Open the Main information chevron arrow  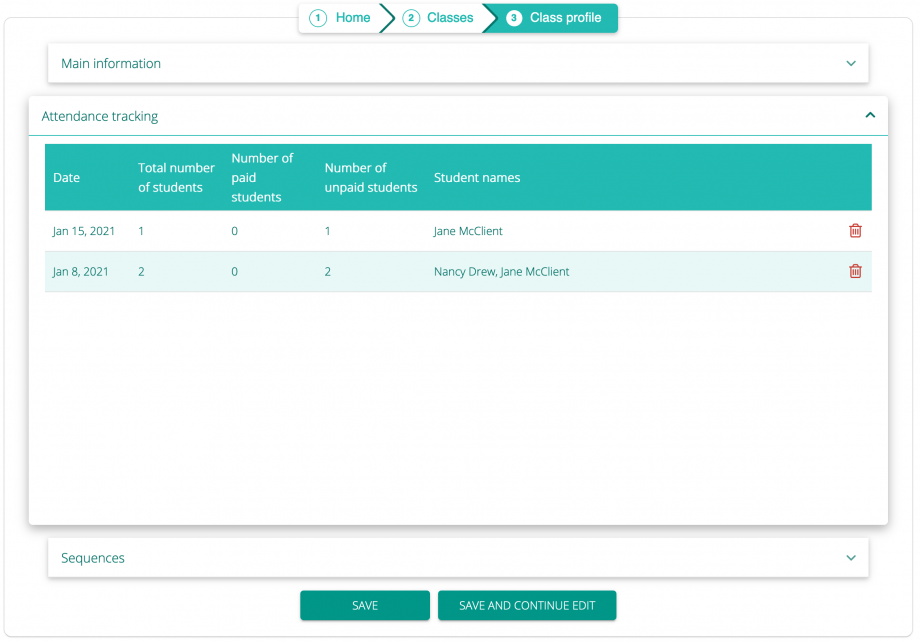(851, 62)
